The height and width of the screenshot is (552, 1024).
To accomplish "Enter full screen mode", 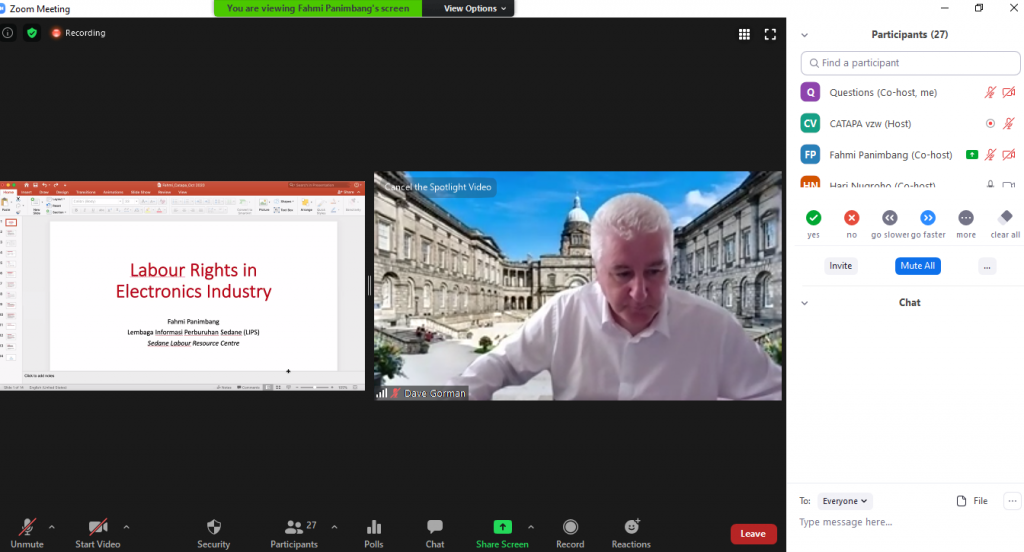I will pyautogui.click(x=770, y=35).
